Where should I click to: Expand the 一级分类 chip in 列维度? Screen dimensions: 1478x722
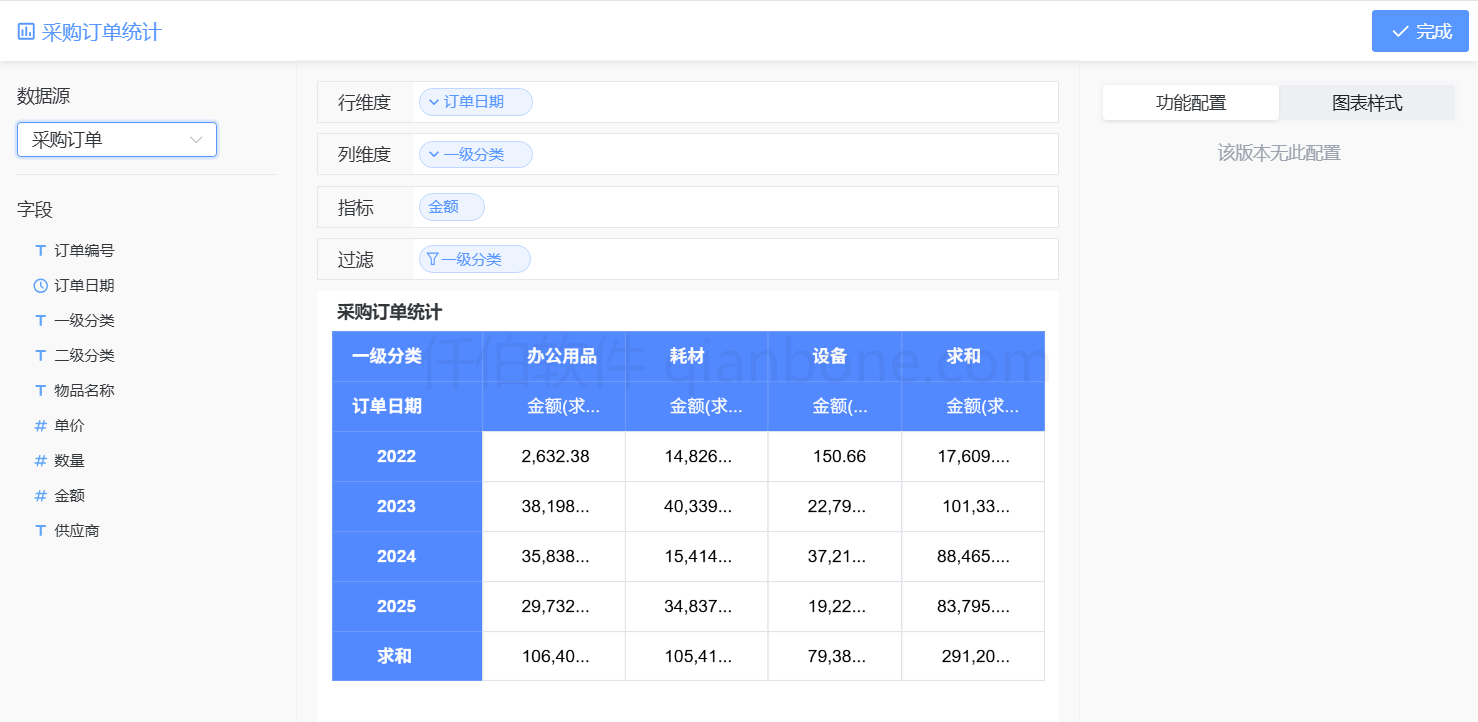coord(432,153)
